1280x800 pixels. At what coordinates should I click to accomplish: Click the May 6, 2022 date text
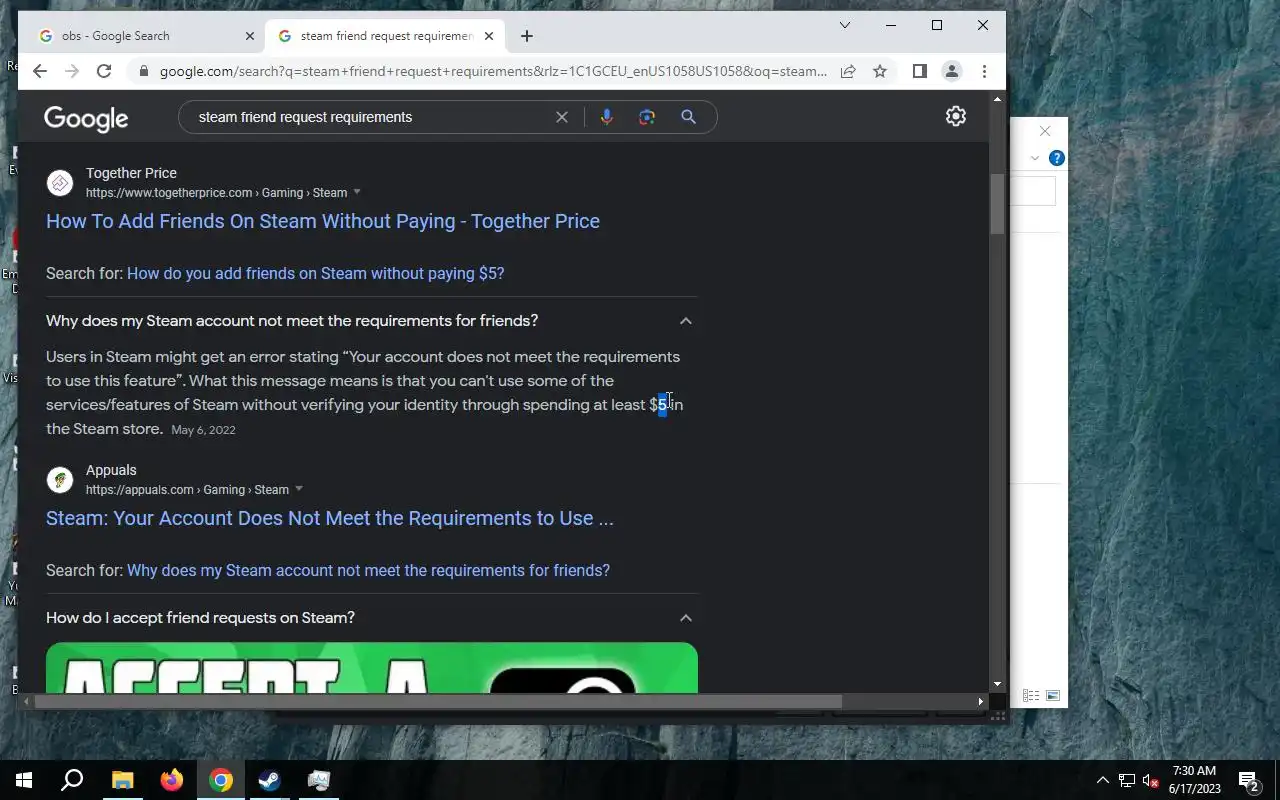click(203, 430)
